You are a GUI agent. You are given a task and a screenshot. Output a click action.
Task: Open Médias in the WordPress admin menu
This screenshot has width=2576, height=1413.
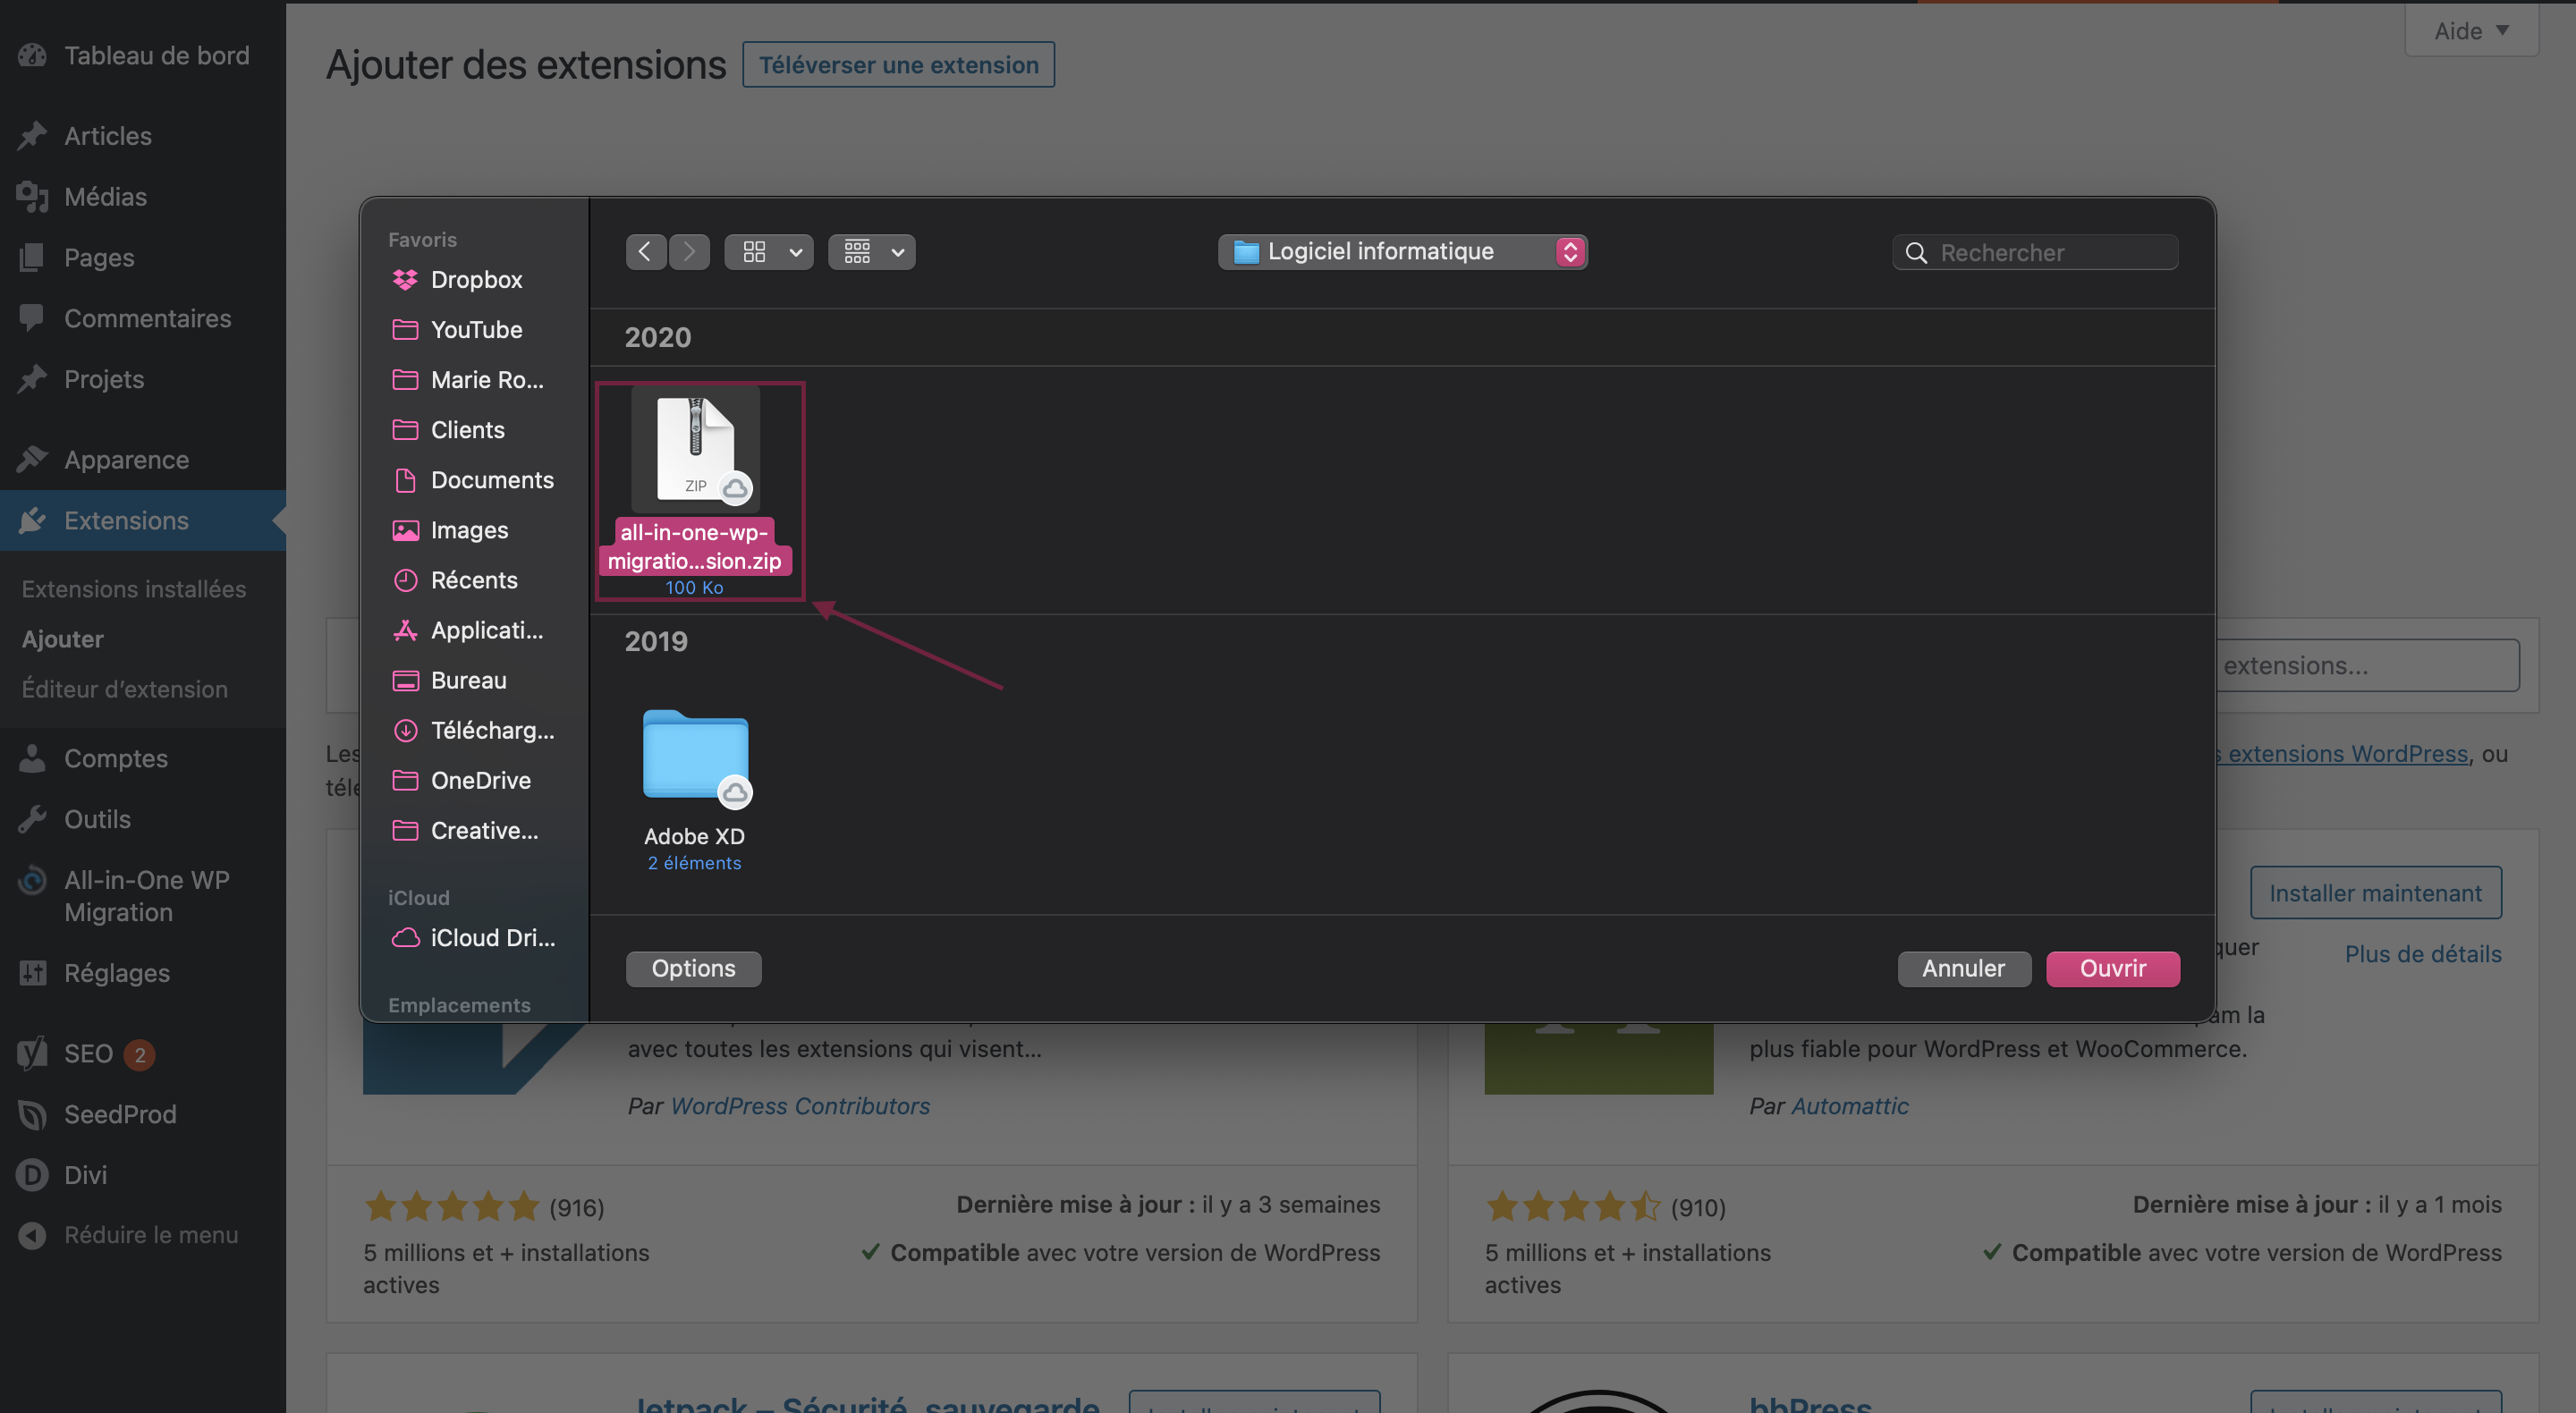[143, 196]
